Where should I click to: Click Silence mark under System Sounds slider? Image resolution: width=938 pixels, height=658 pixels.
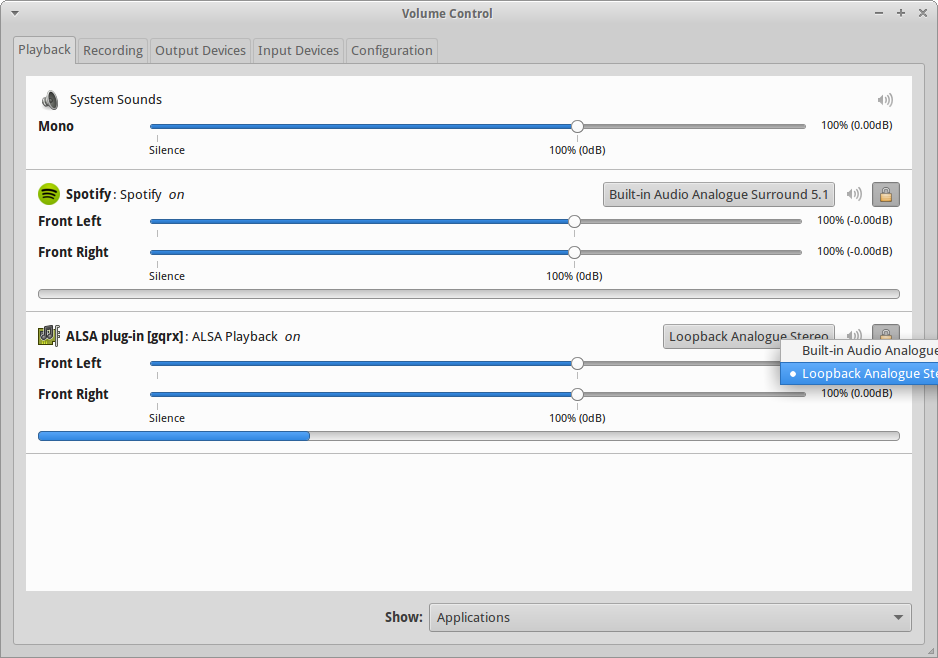coord(166,150)
